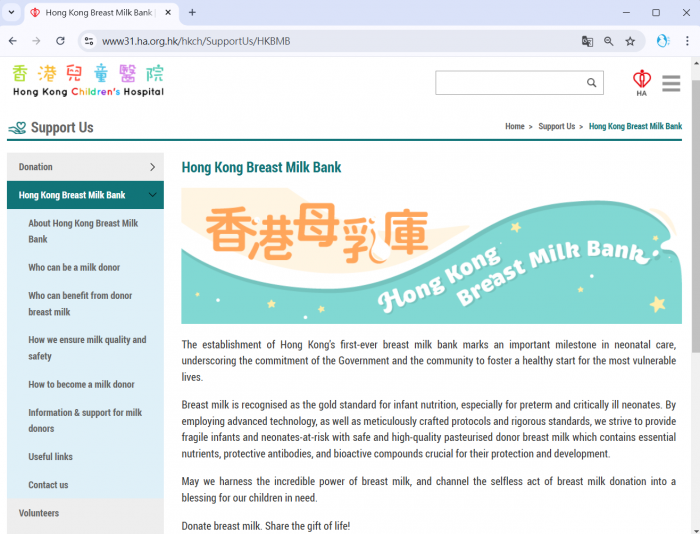
Task: Reload the page with the refresh icon
Action: pos(60,41)
